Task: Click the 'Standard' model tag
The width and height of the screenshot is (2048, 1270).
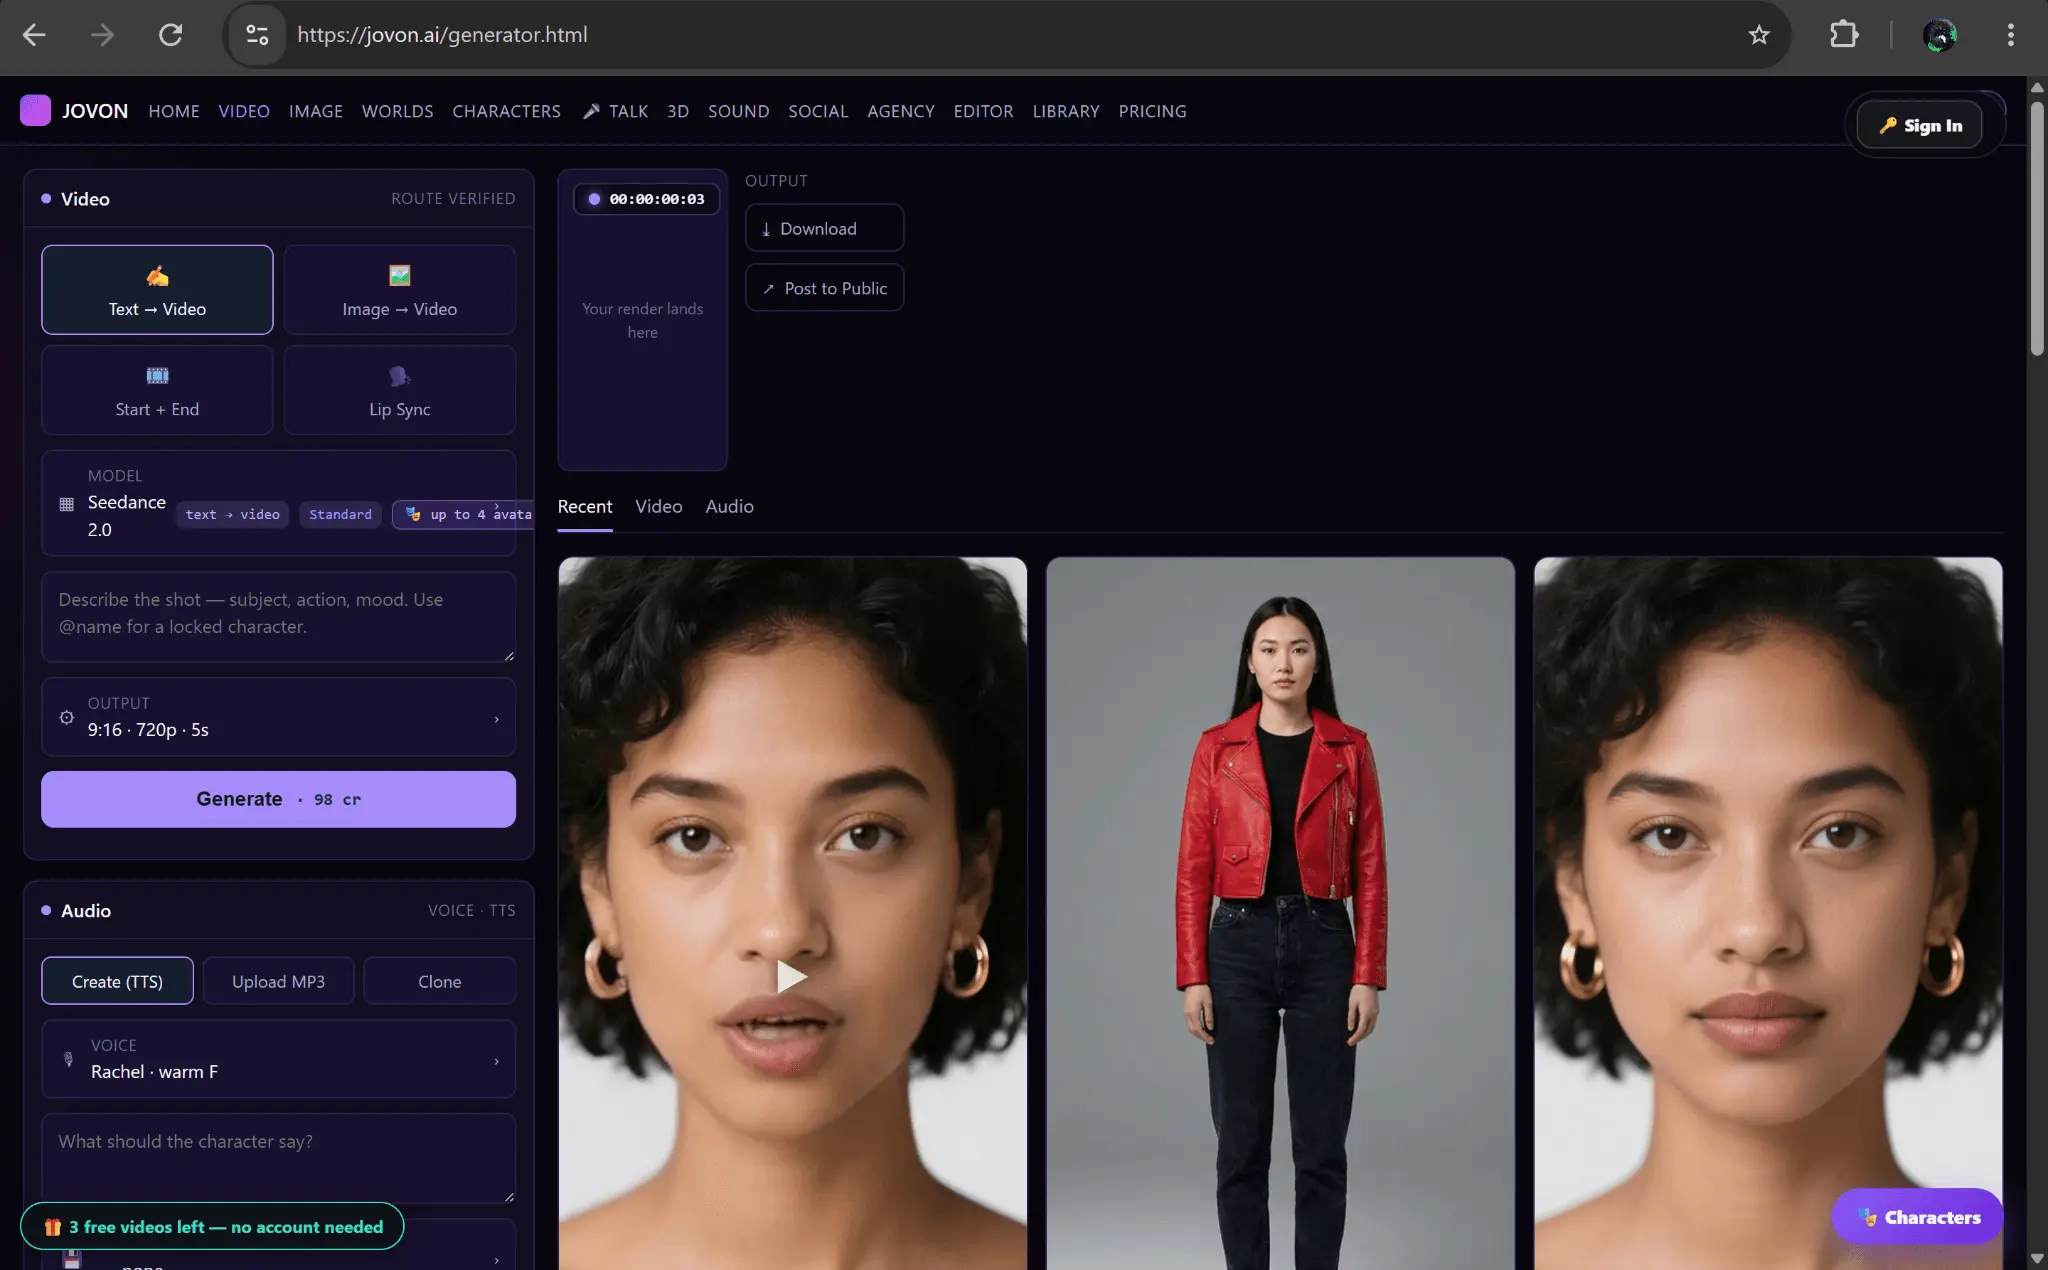Action: click(340, 514)
